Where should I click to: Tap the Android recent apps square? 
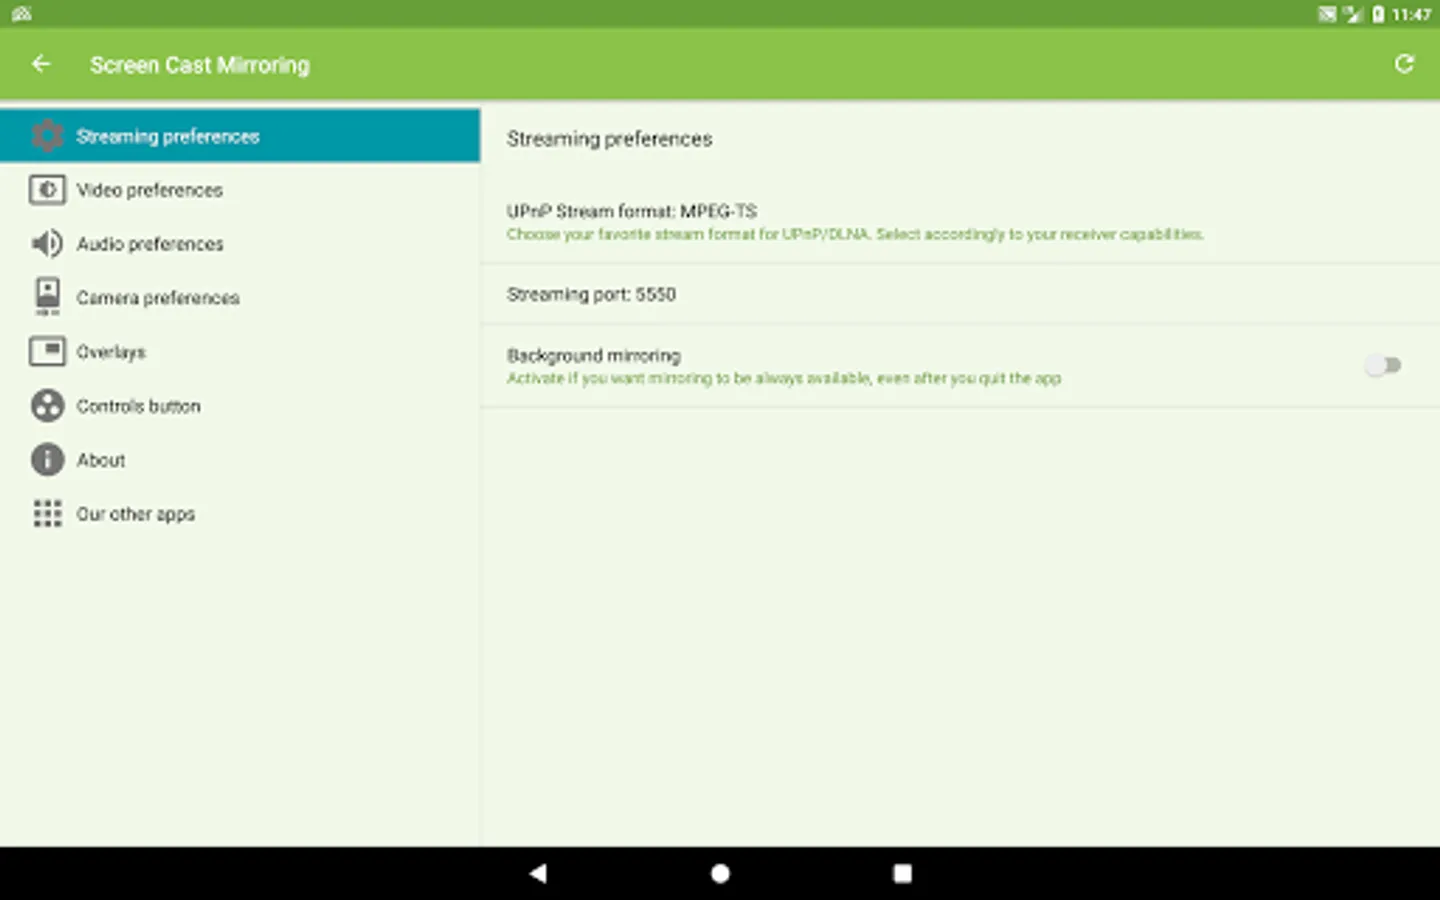[902, 873]
